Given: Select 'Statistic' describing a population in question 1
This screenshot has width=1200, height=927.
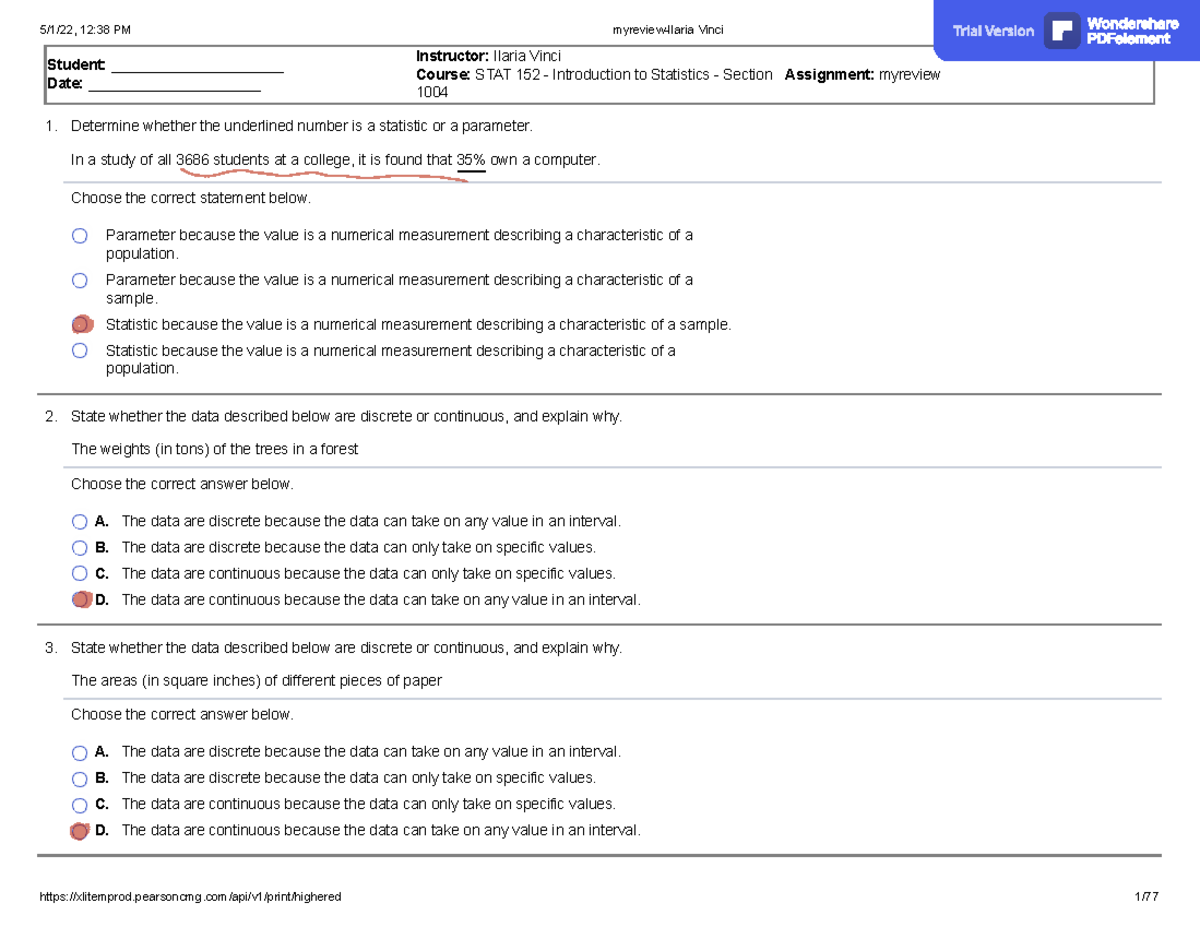Looking at the screenshot, I should 80,351.
